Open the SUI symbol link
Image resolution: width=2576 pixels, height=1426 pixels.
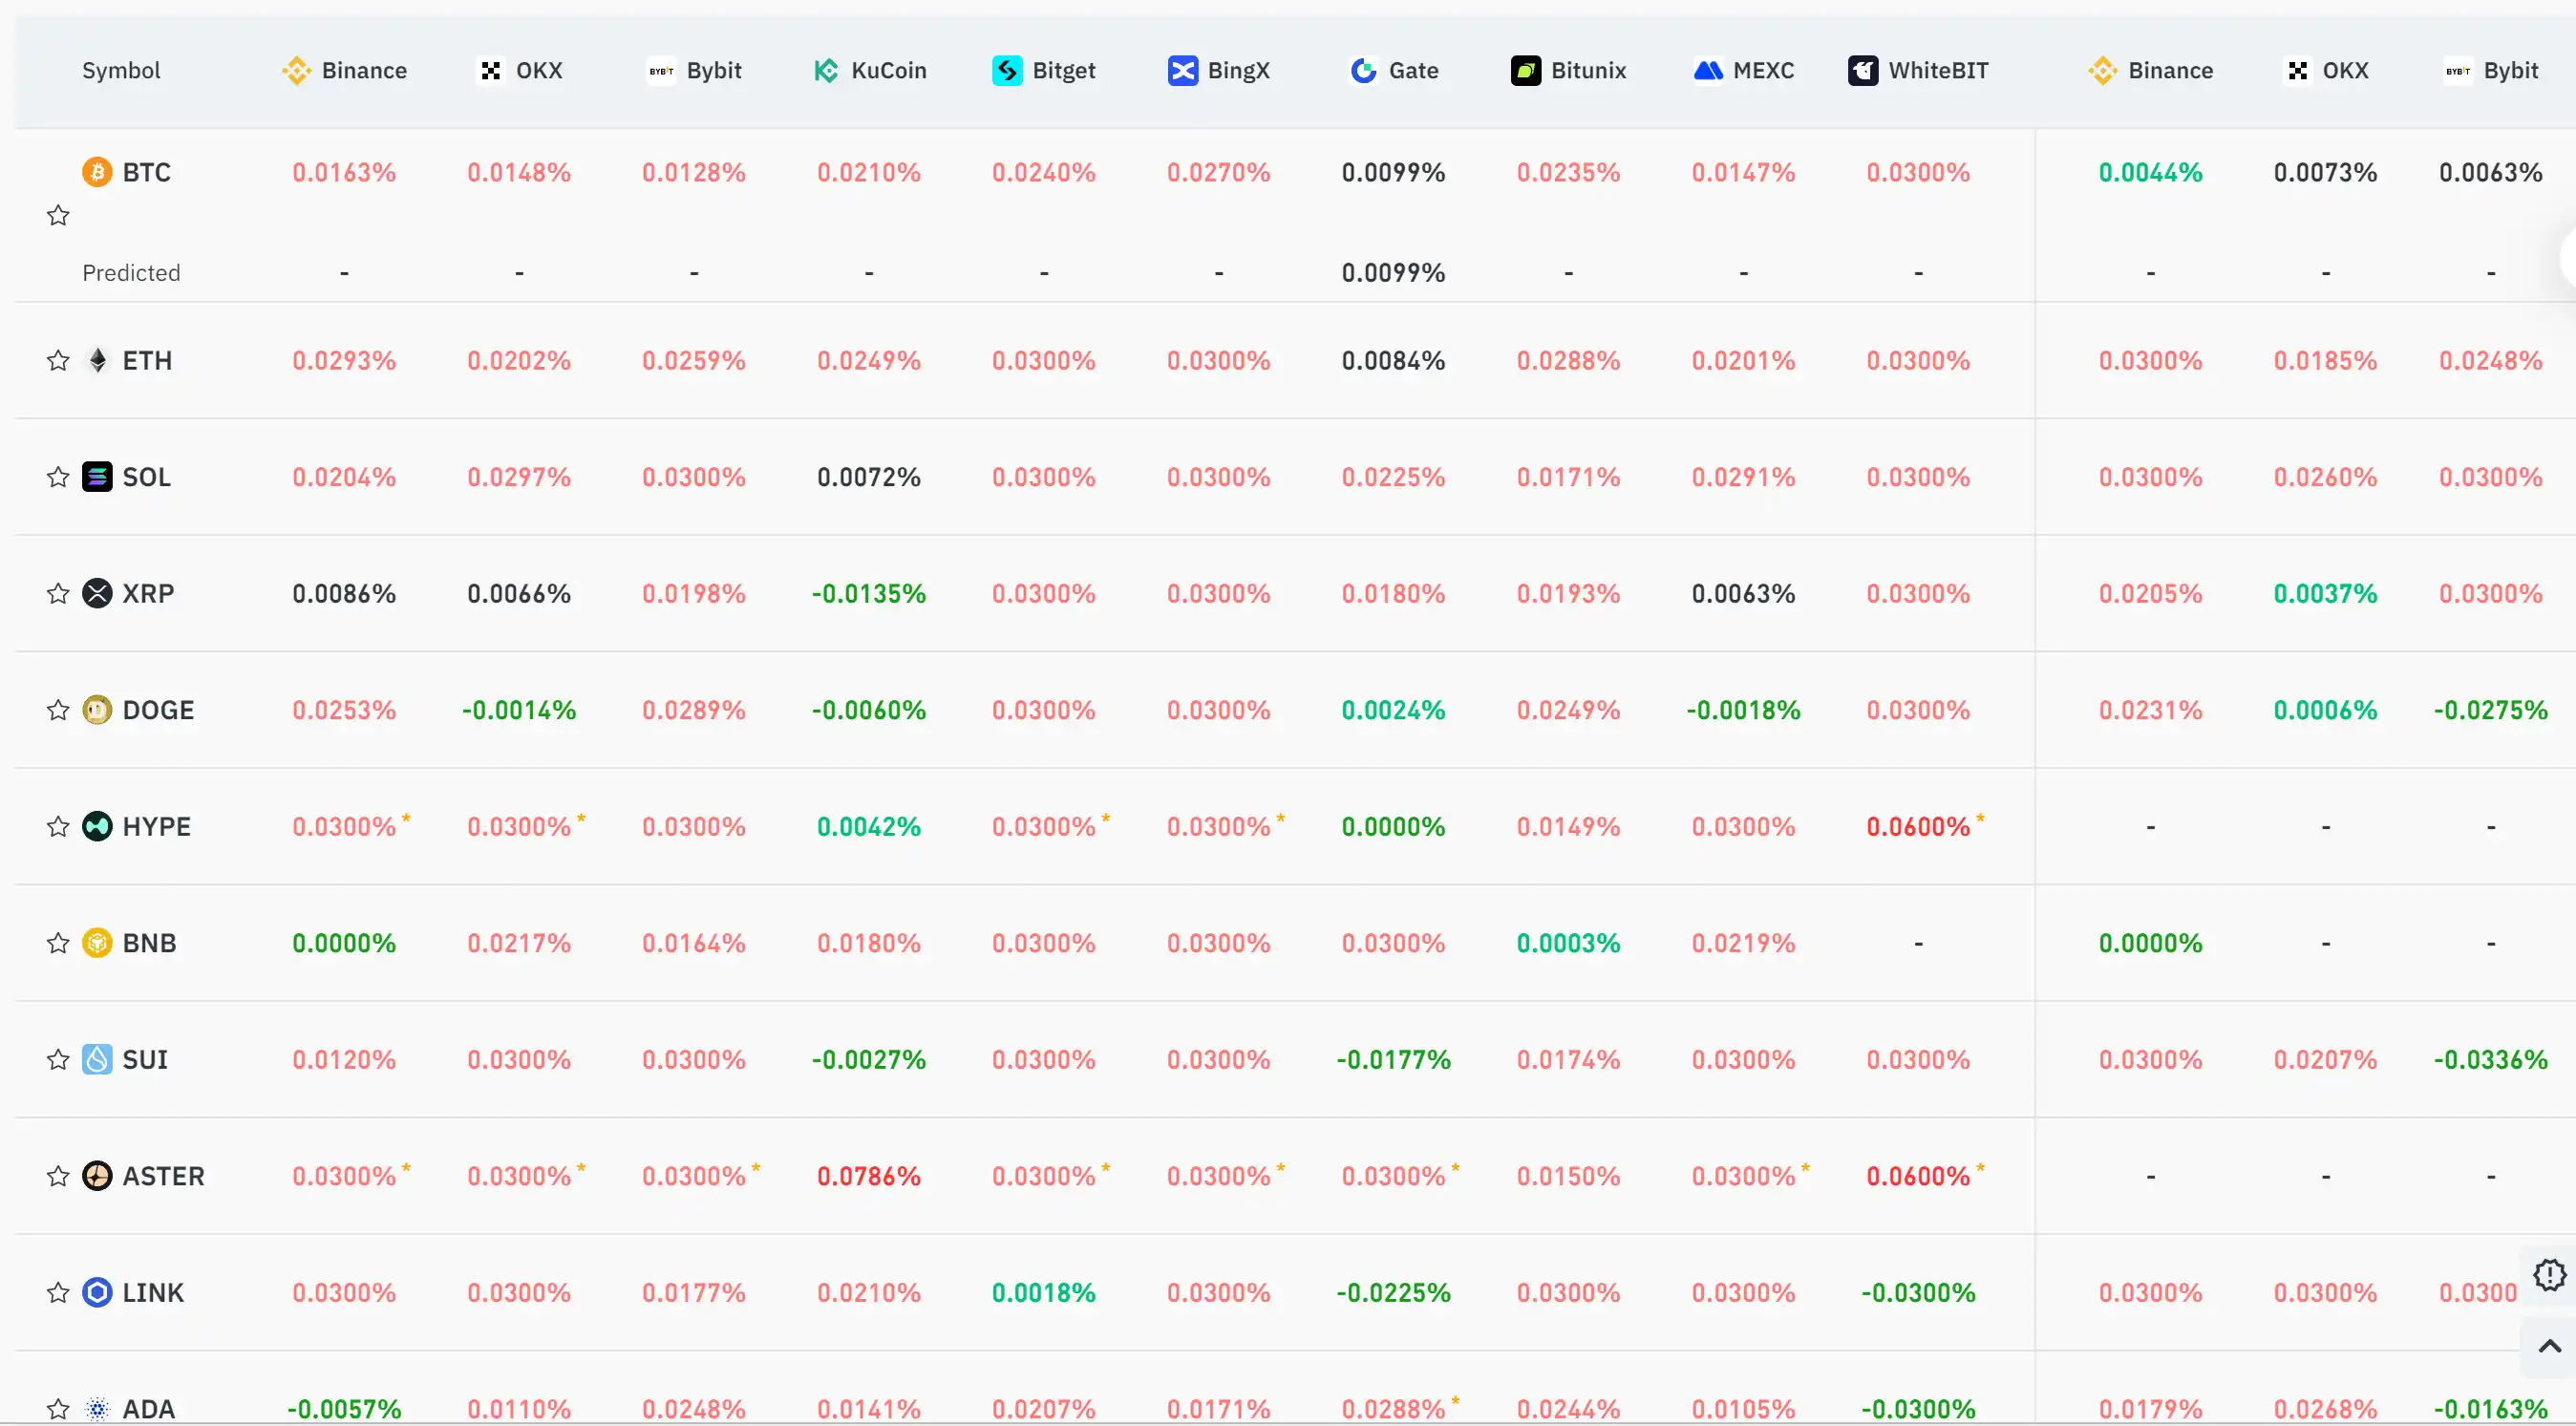pyautogui.click(x=145, y=1060)
